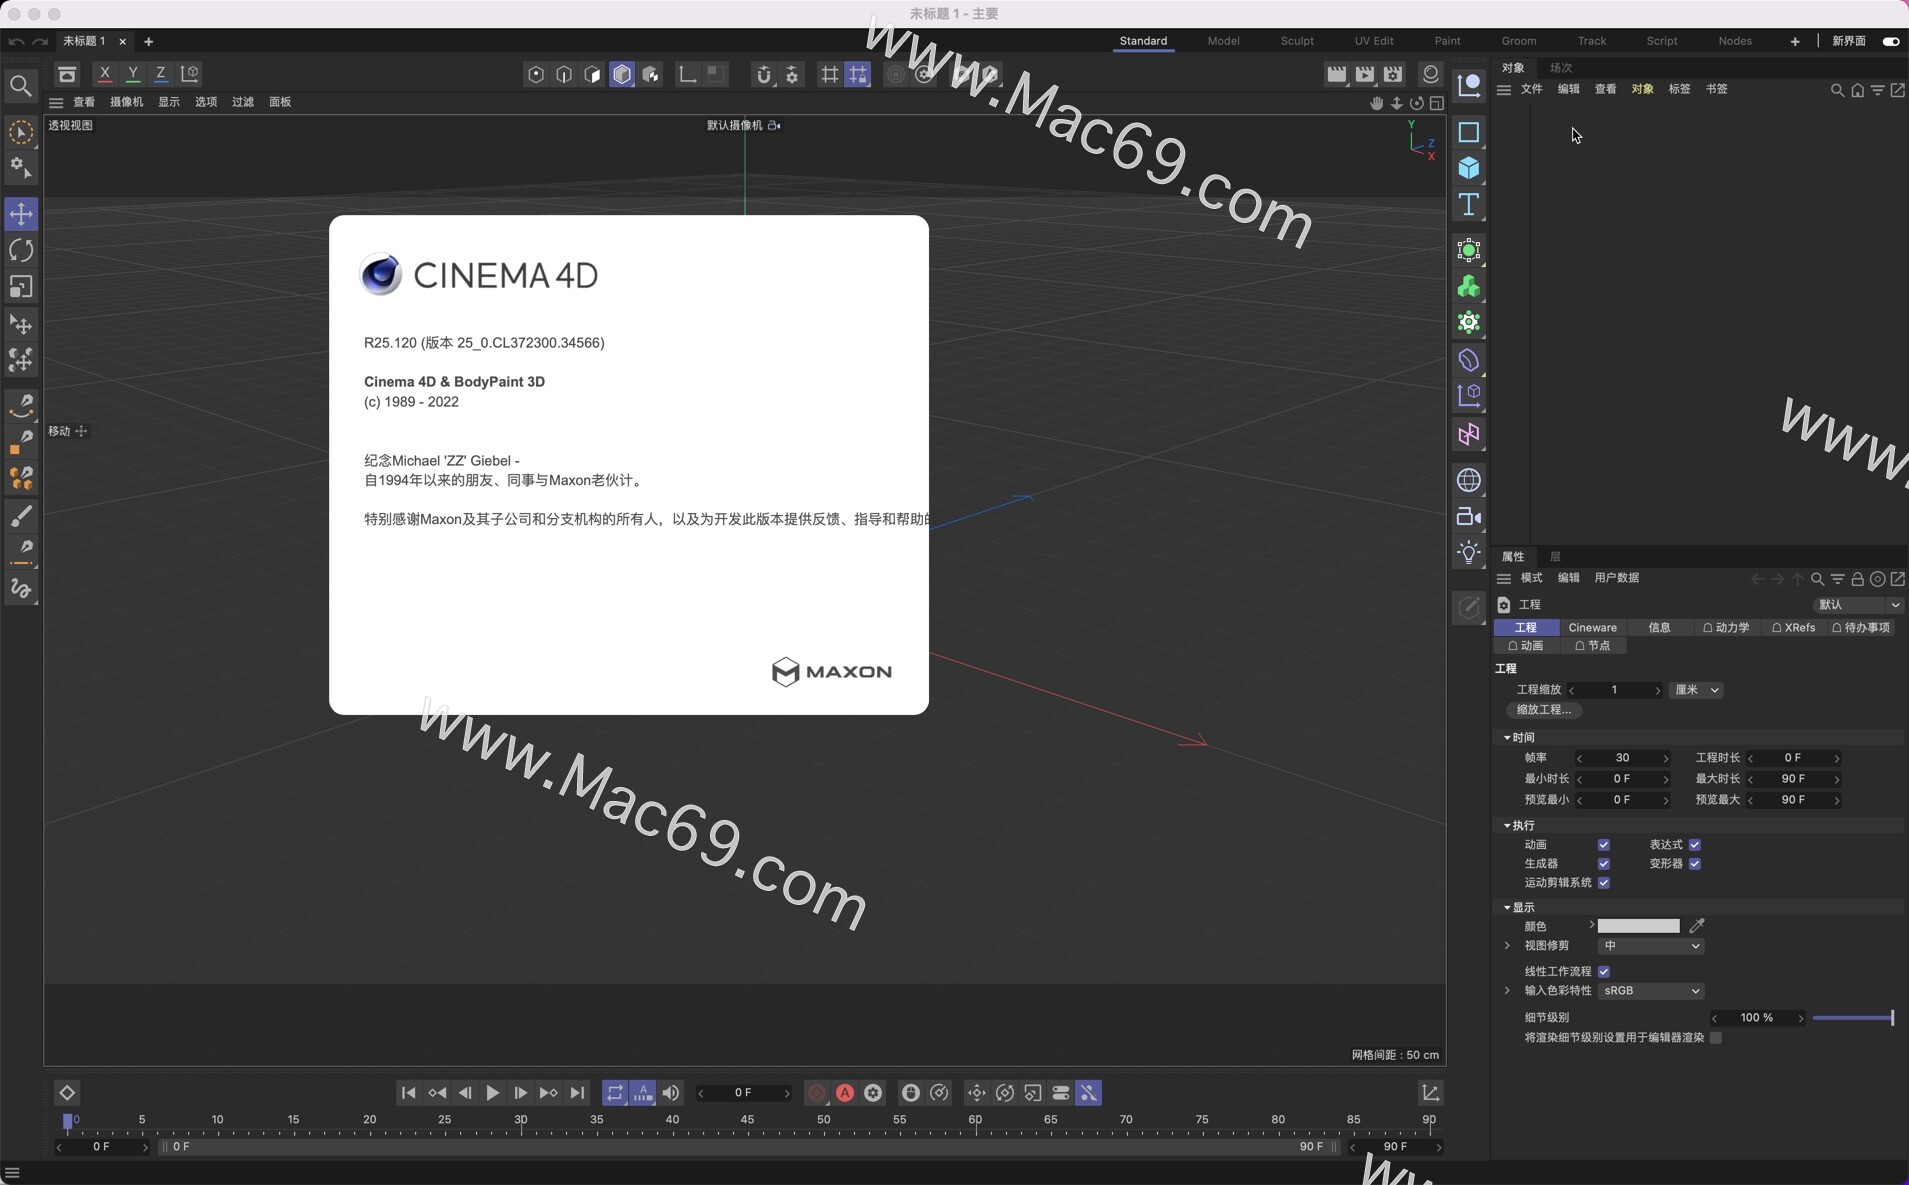Jump to the start of the animation

408,1093
